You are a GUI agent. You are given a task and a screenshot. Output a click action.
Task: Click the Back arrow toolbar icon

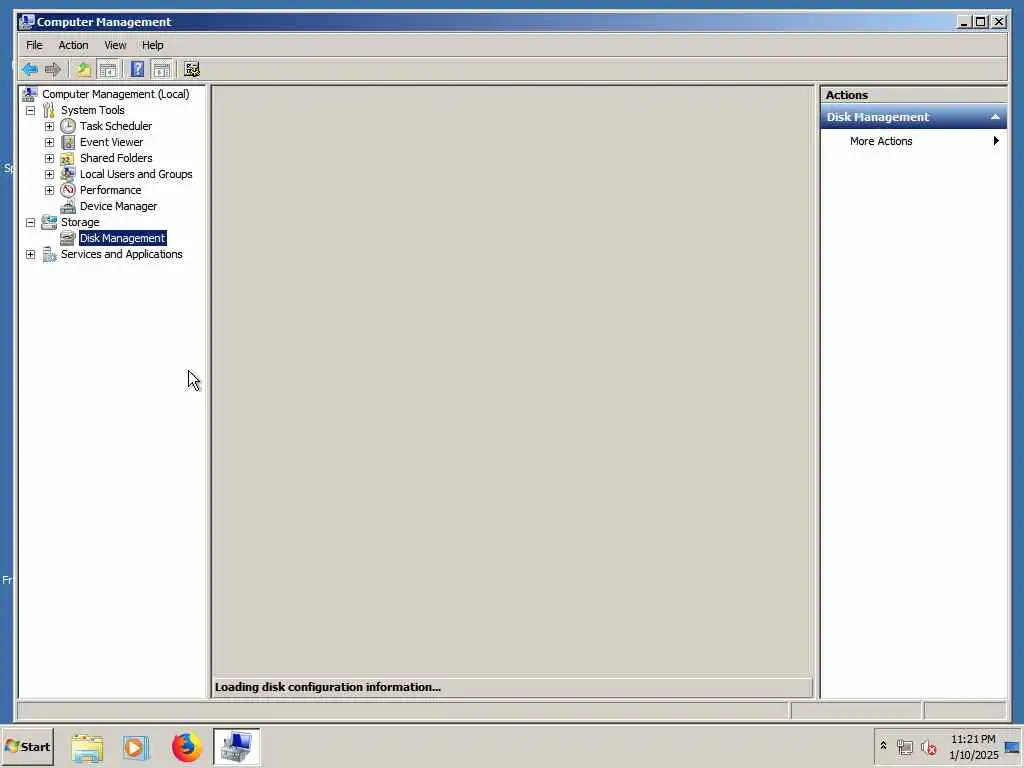point(30,69)
